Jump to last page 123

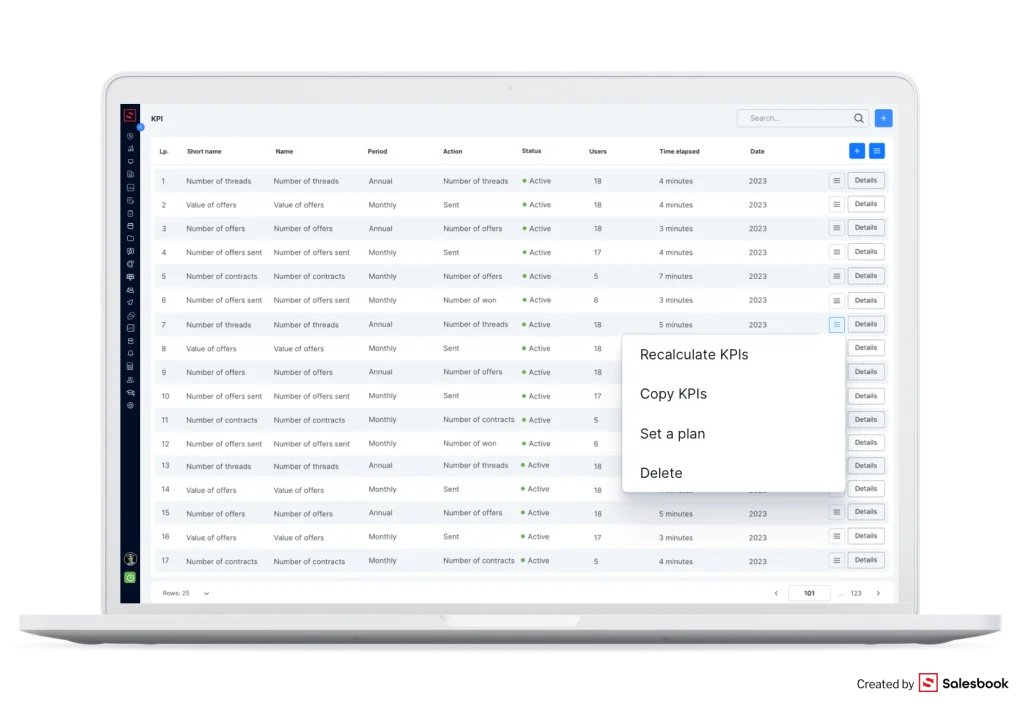tap(856, 593)
